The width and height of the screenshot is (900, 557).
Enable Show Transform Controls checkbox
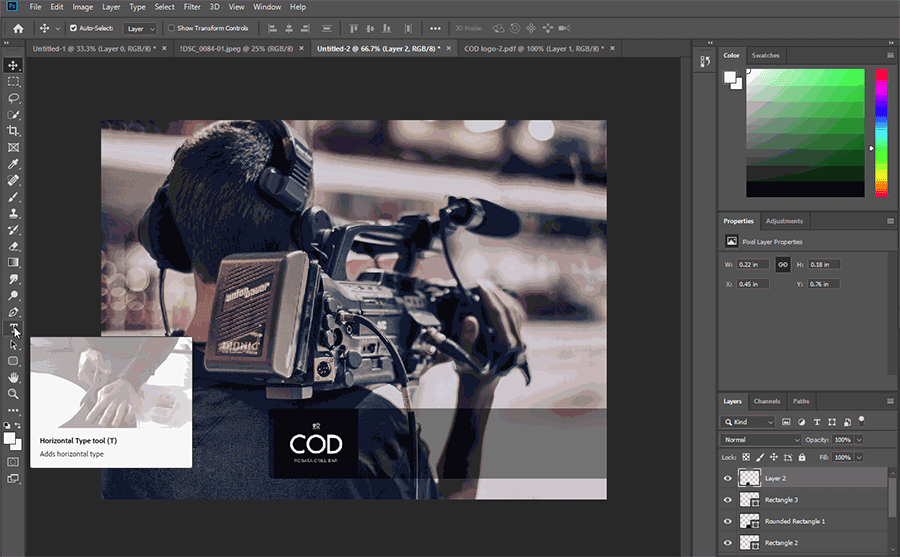click(x=171, y=28)
